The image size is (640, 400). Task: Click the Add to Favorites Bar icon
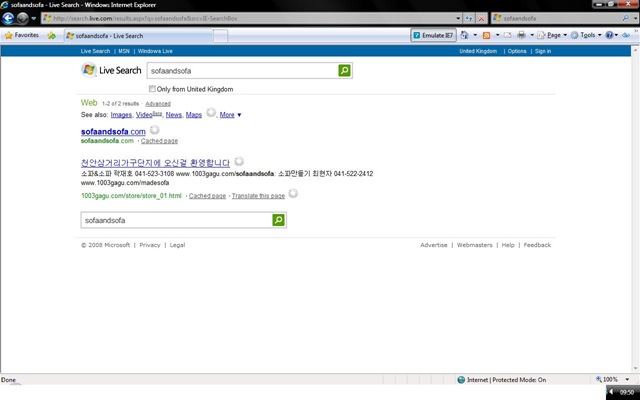[51, 36]
